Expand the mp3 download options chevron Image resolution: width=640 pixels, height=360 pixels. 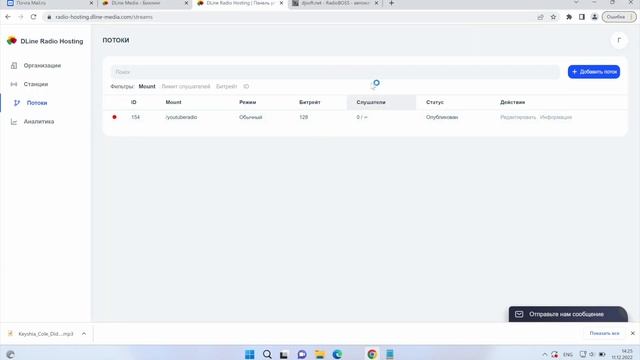(84, 334)
